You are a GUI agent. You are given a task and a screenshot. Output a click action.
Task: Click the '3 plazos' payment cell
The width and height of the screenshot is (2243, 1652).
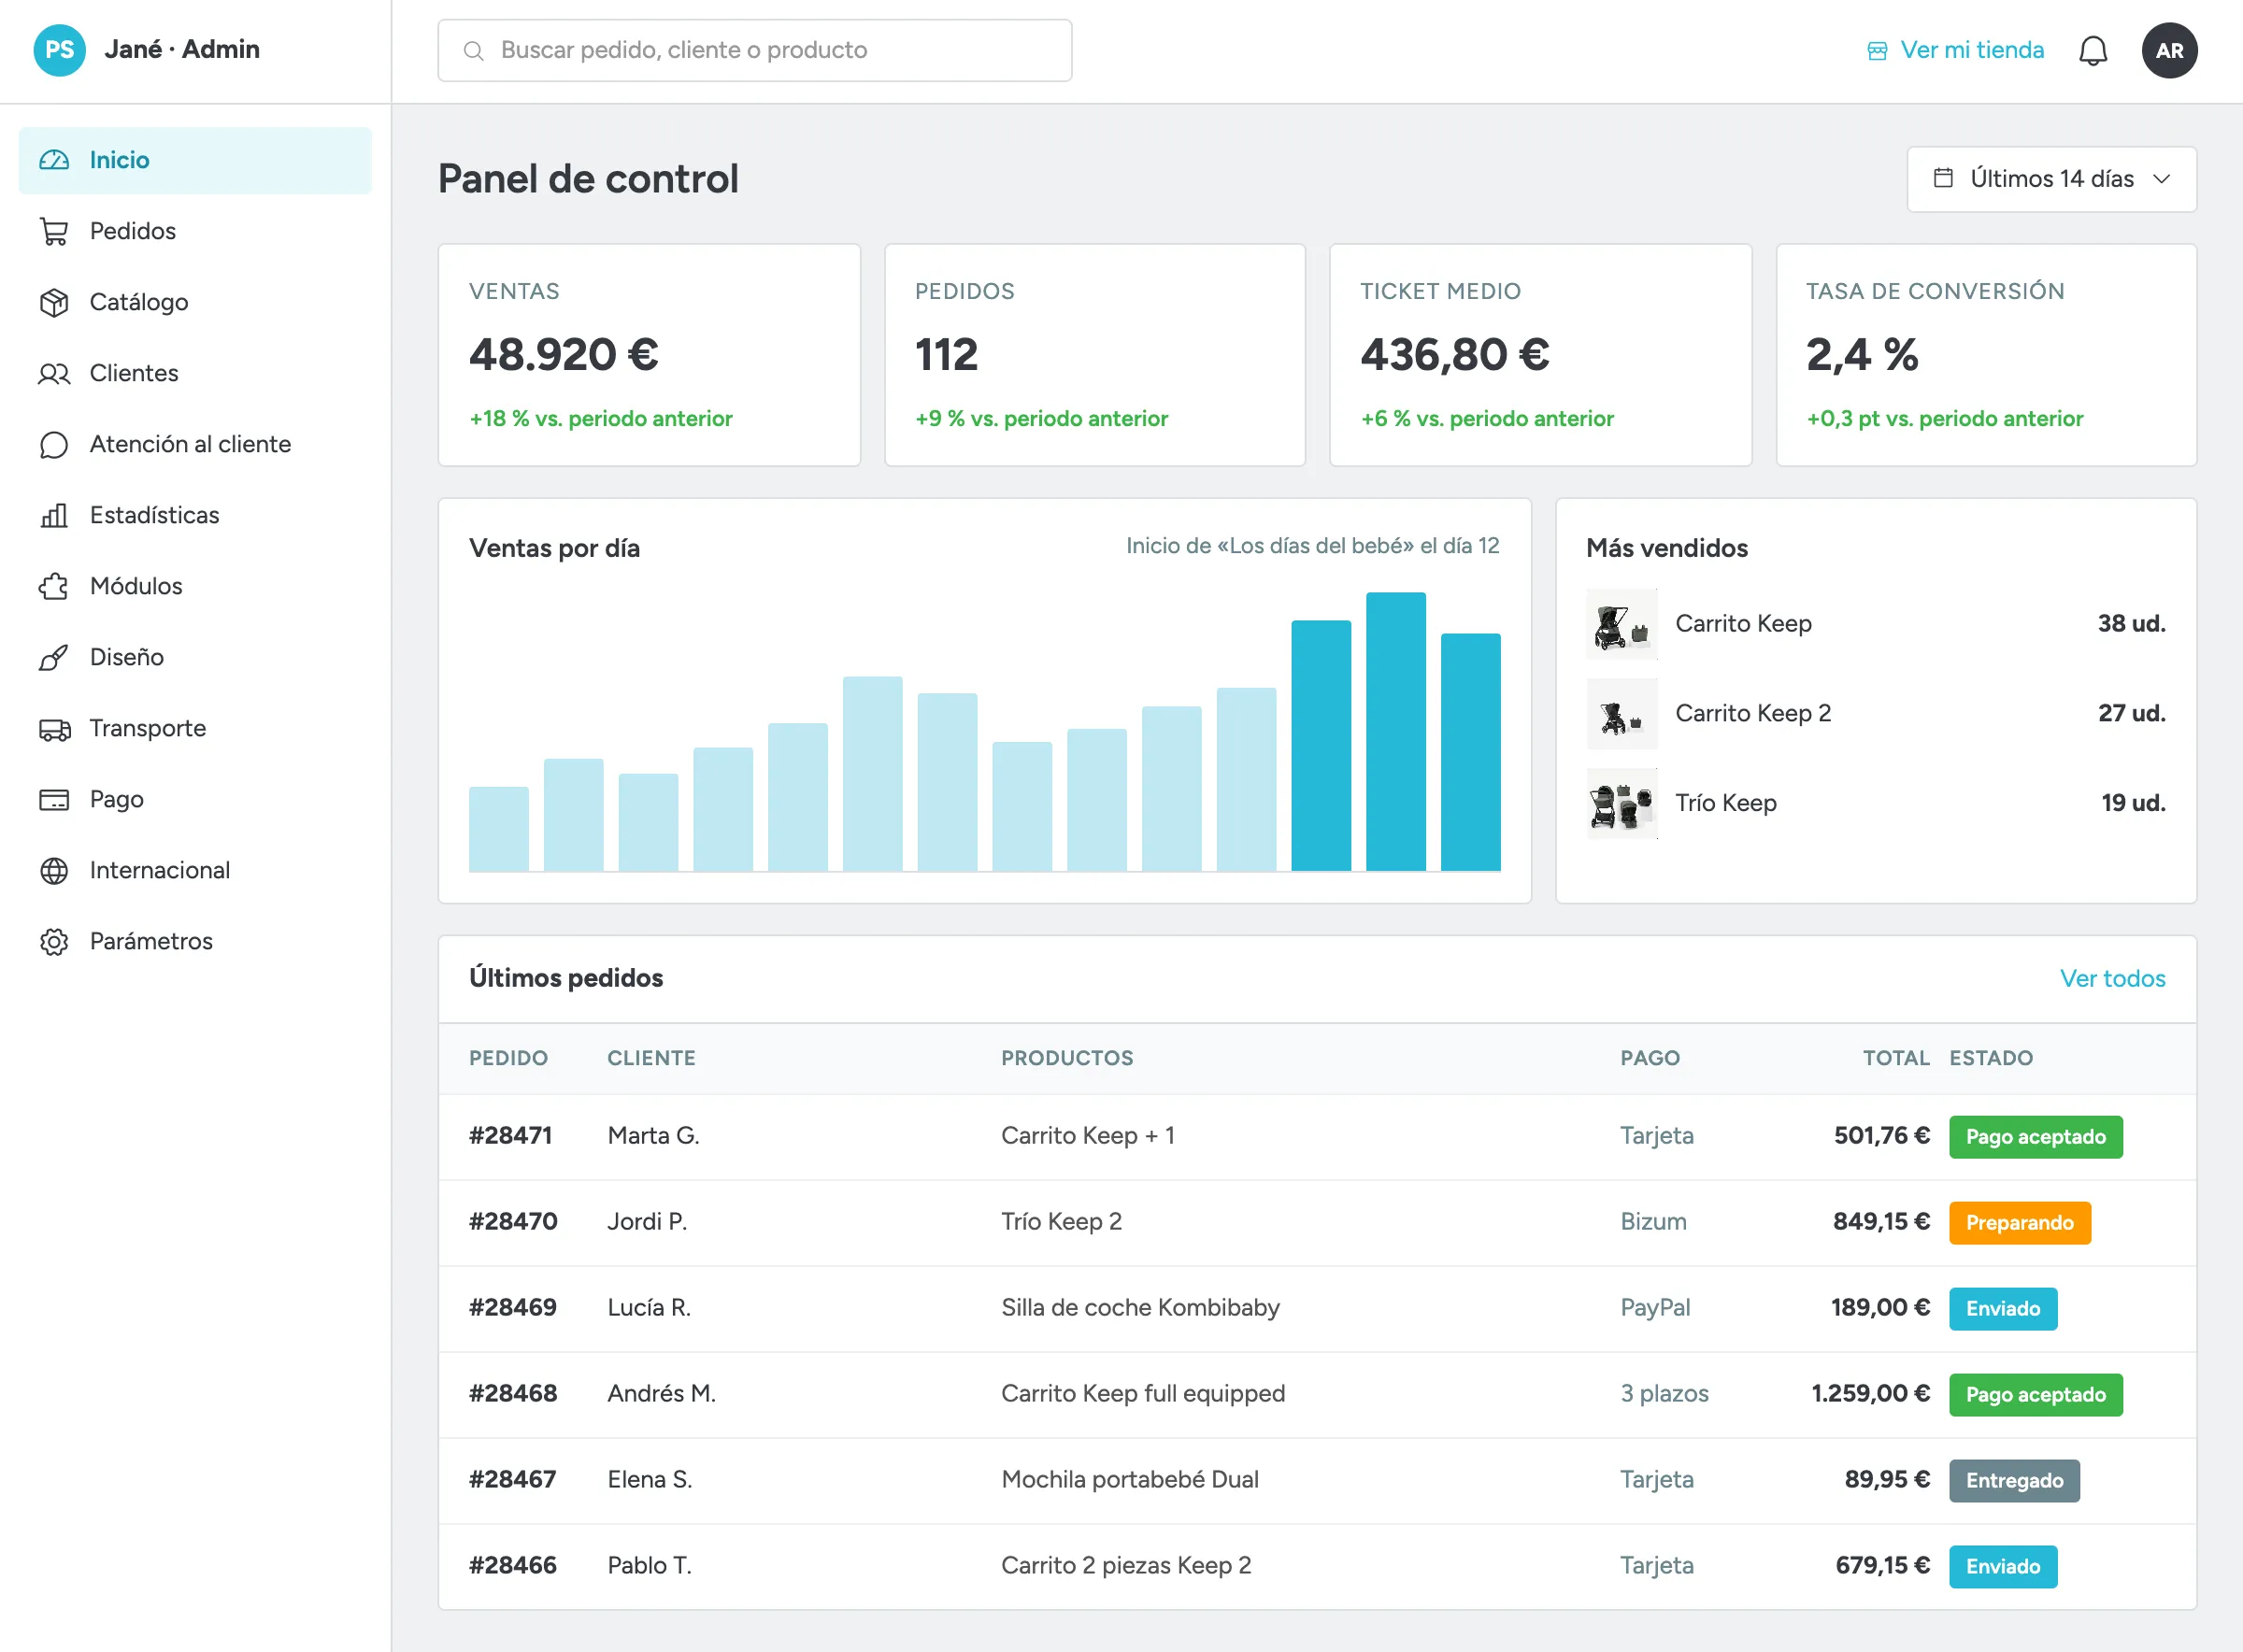1664,1393
